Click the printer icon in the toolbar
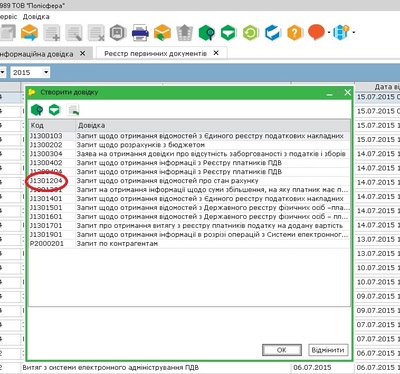400x374 pixels. pos(140,33)
